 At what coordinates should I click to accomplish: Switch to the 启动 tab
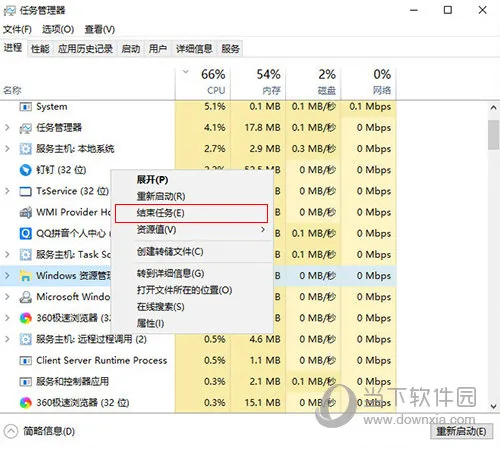click(x=131, y=49)
